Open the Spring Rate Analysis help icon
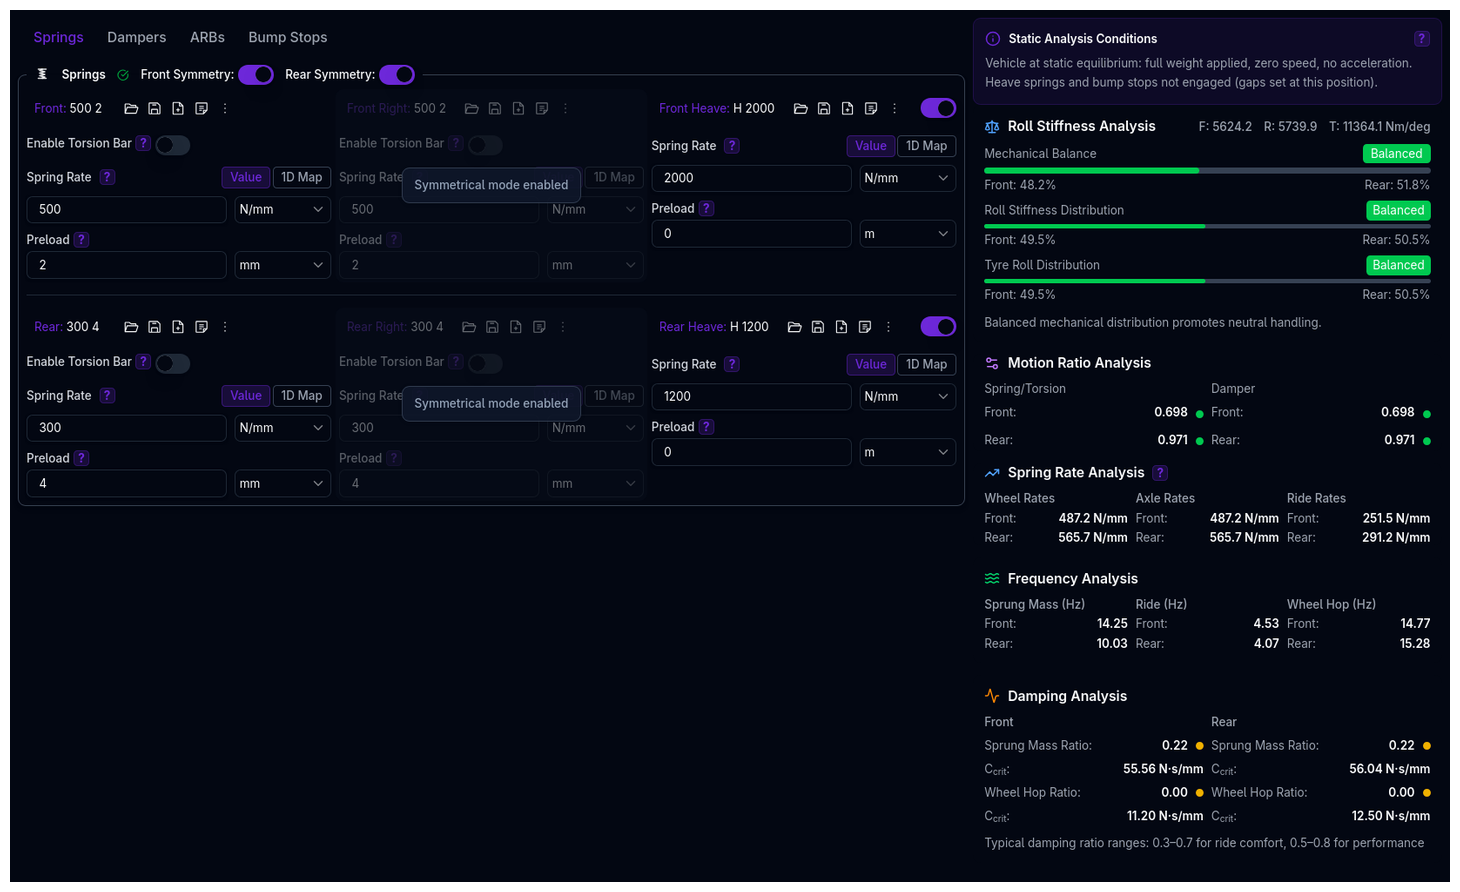The width and height of the screenshot is (1460, 892). click(x=1159, y=472)
